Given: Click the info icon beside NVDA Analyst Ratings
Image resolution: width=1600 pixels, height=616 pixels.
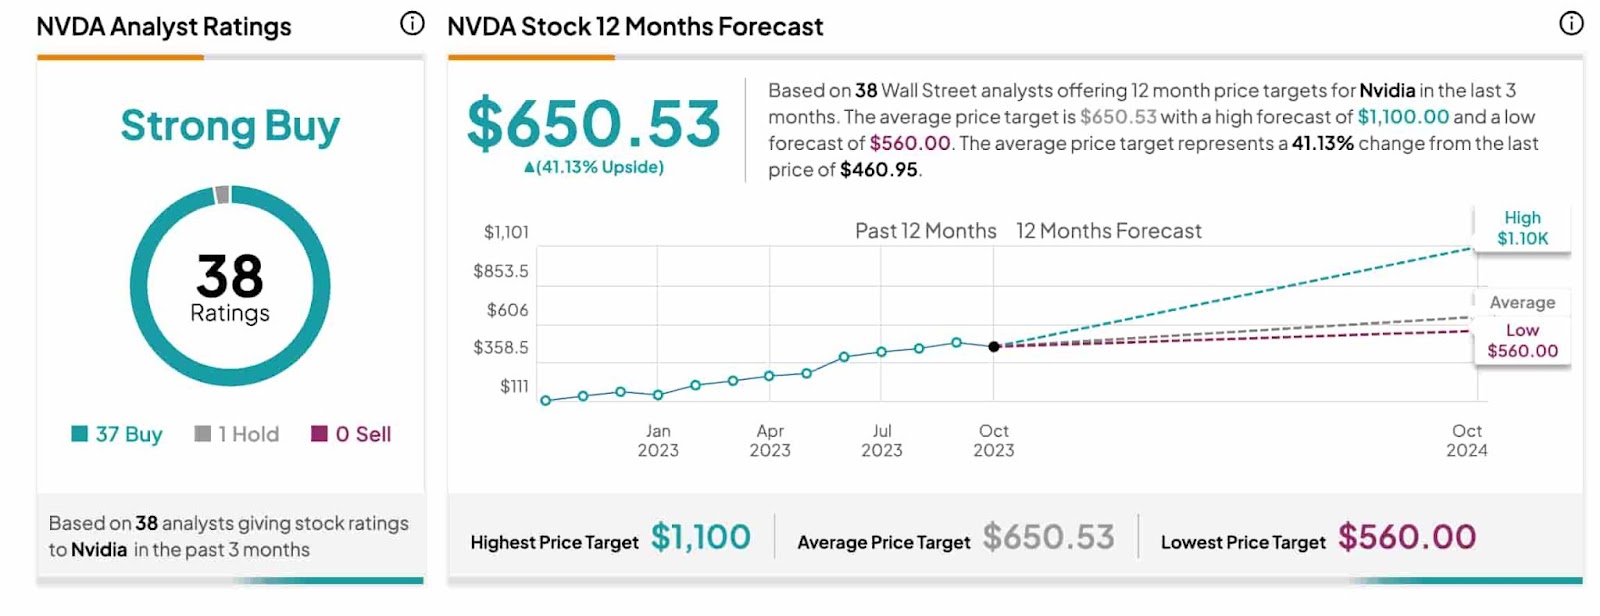Looking at the screenshot, I should pyautogui.click(x=412, y=24).
